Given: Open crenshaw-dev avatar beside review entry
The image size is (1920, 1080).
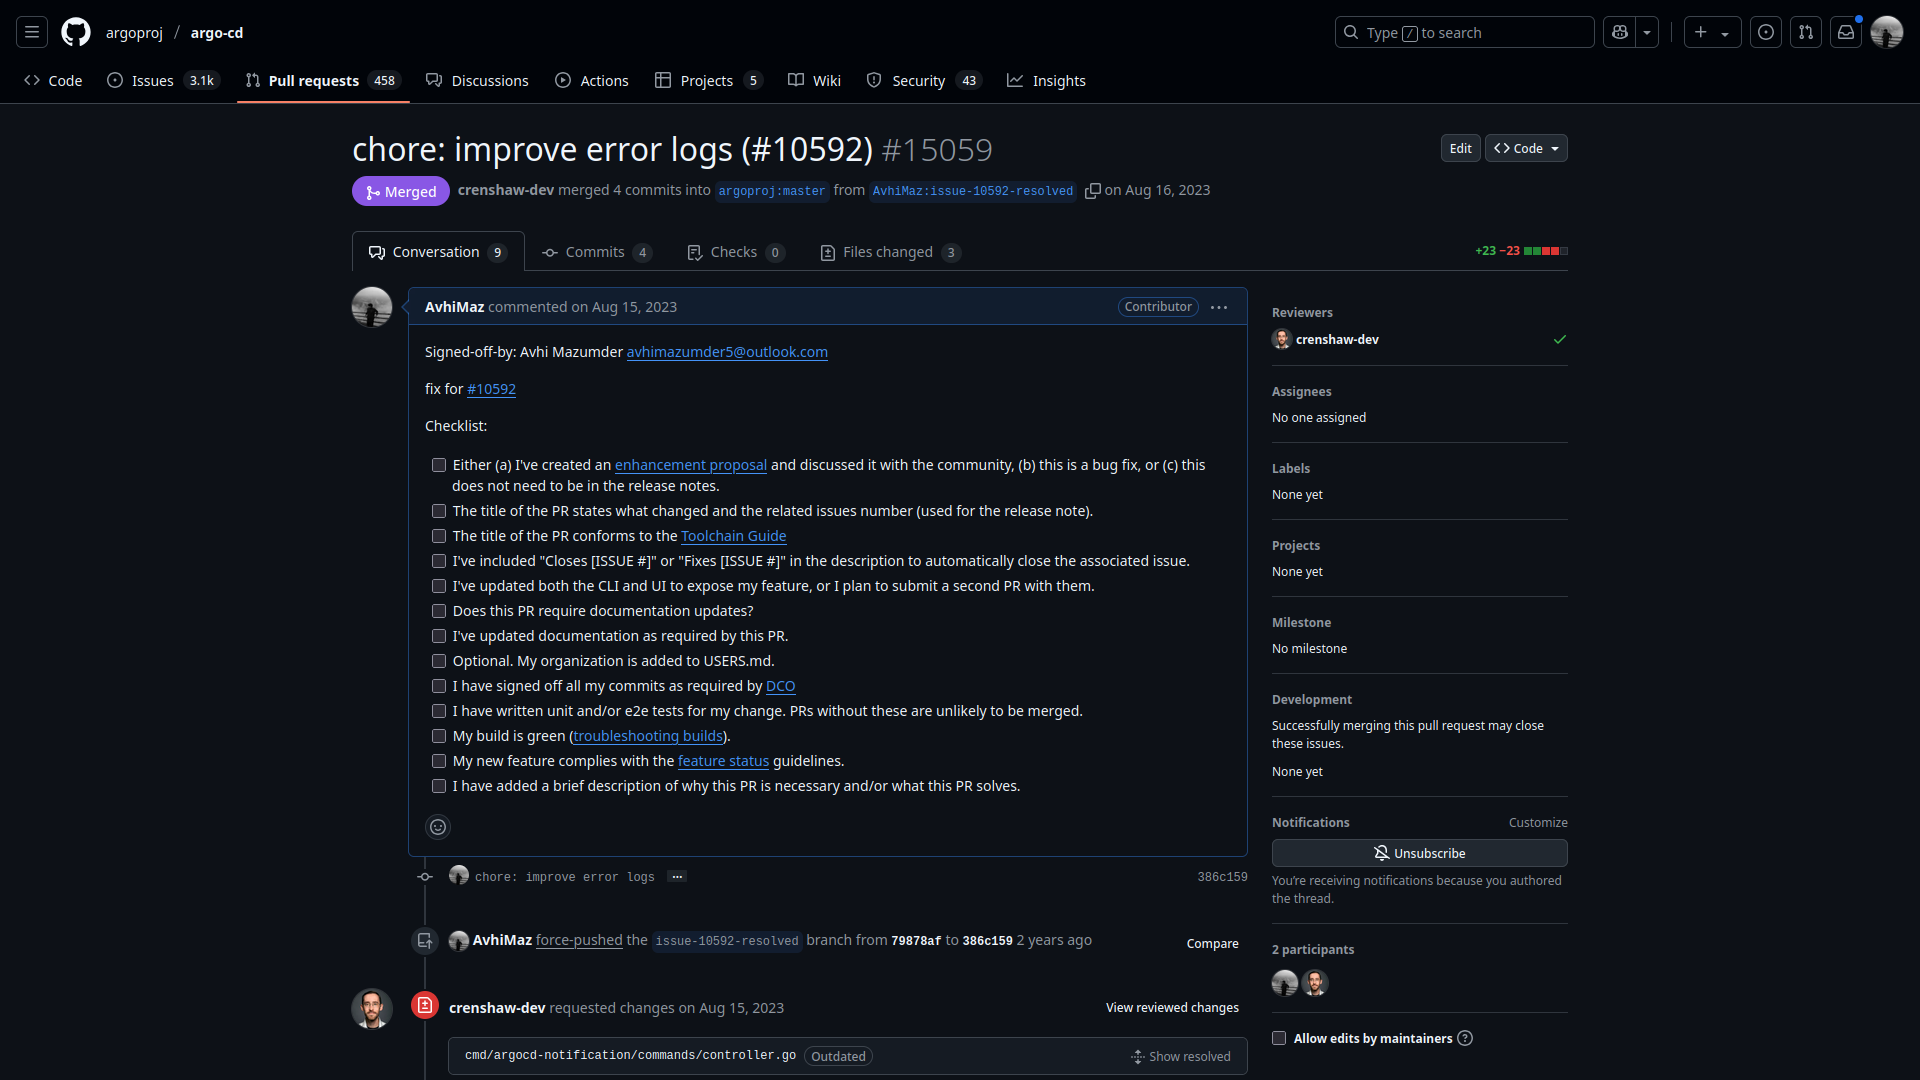Looking at the screenshot, I should pyautogui.click(x=372, y=1008).
